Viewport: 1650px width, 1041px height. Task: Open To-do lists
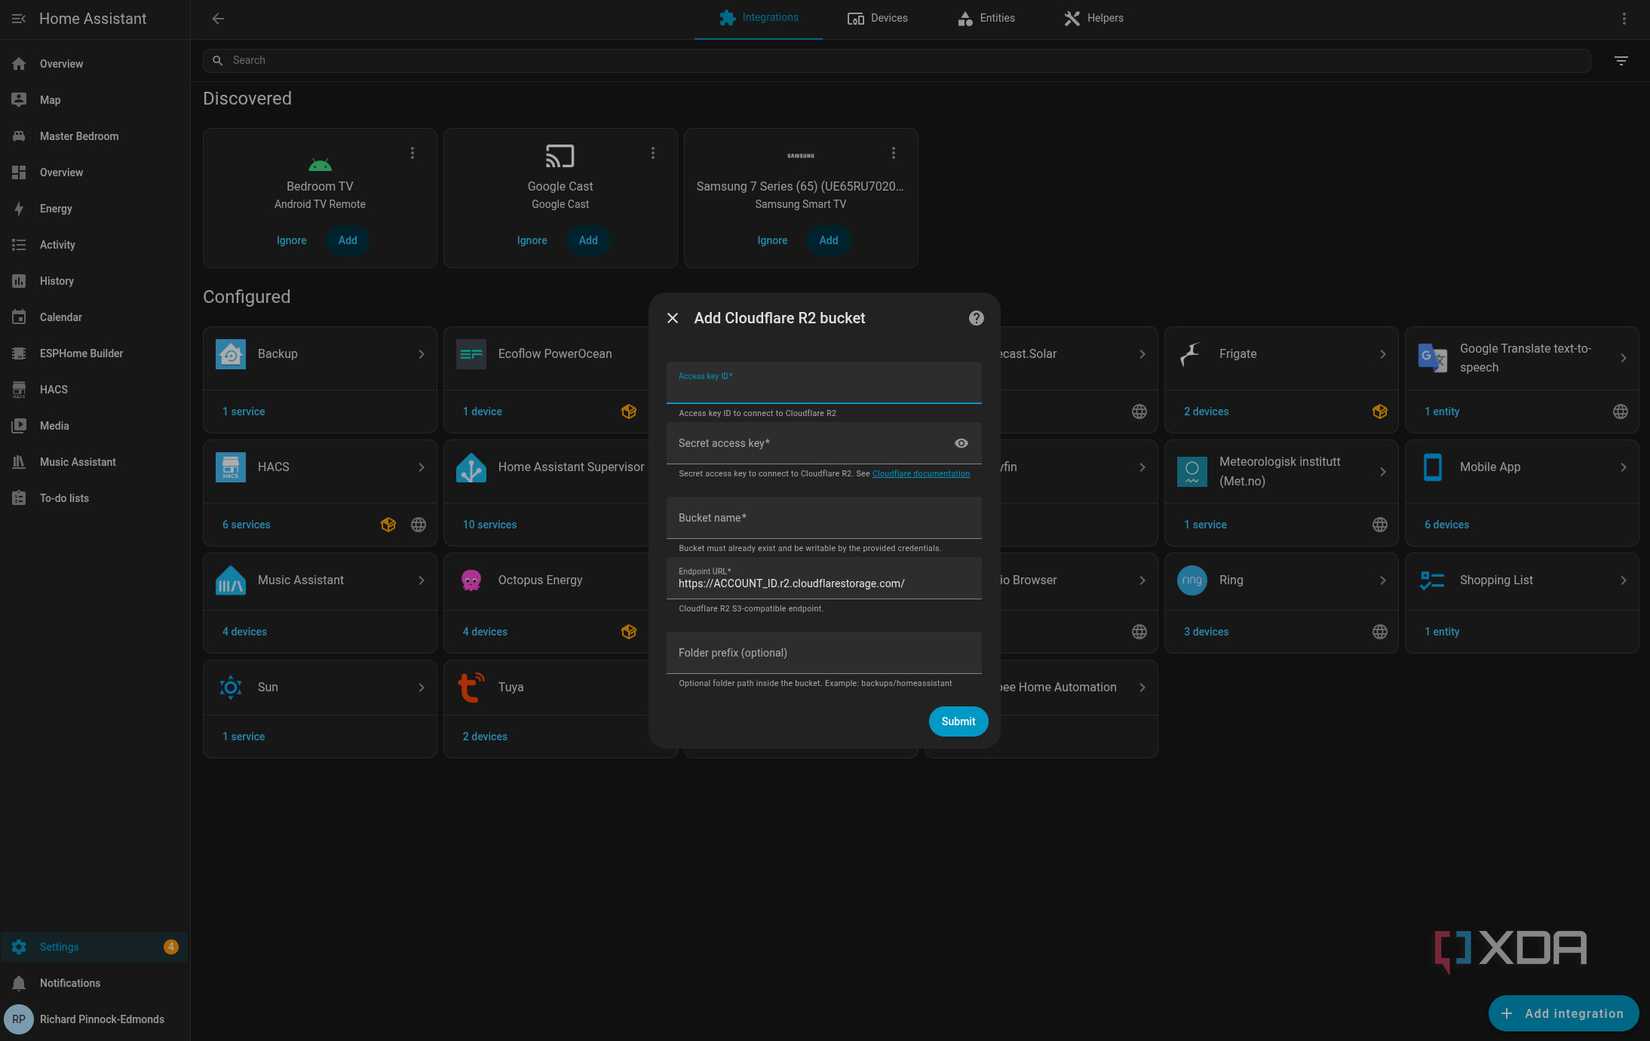(95, 498)
